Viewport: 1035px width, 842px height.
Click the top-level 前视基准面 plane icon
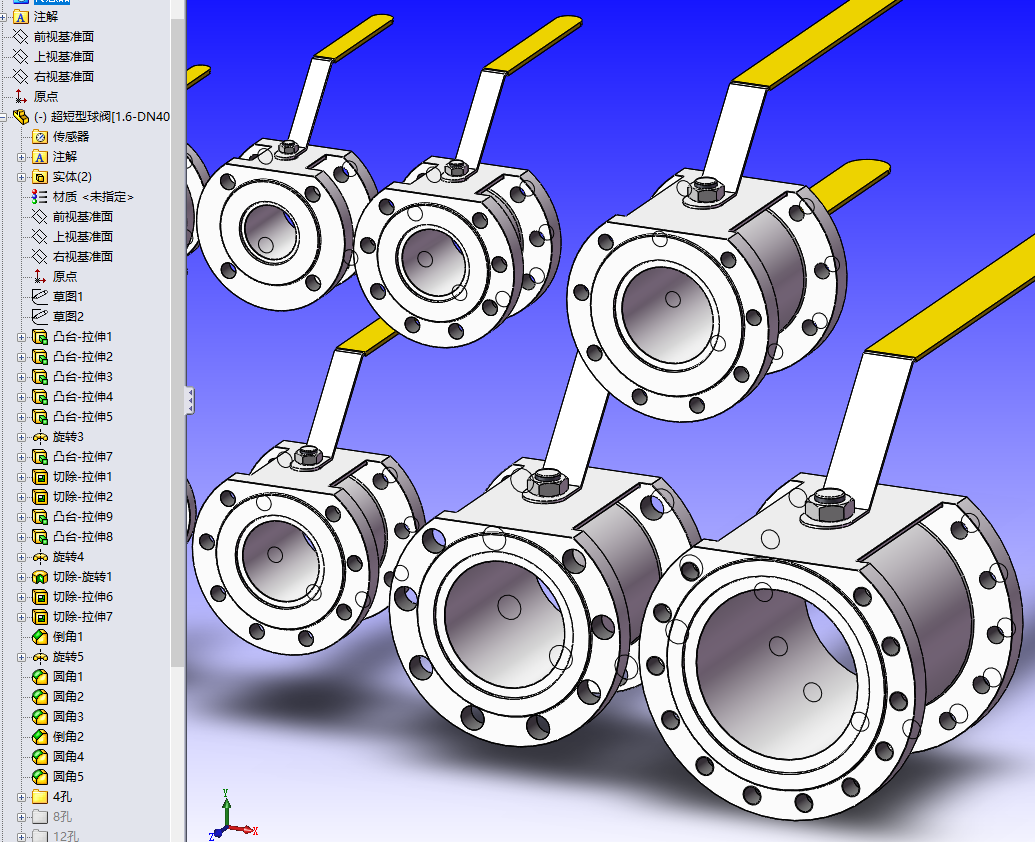(21, 36)
